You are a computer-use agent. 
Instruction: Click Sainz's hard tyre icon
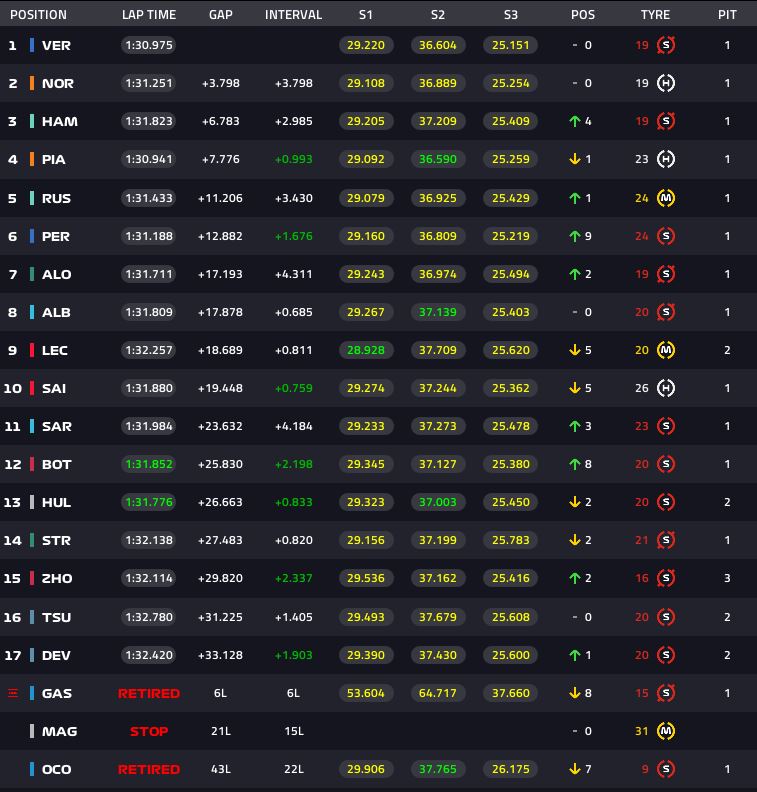click(x=665, y=388)
